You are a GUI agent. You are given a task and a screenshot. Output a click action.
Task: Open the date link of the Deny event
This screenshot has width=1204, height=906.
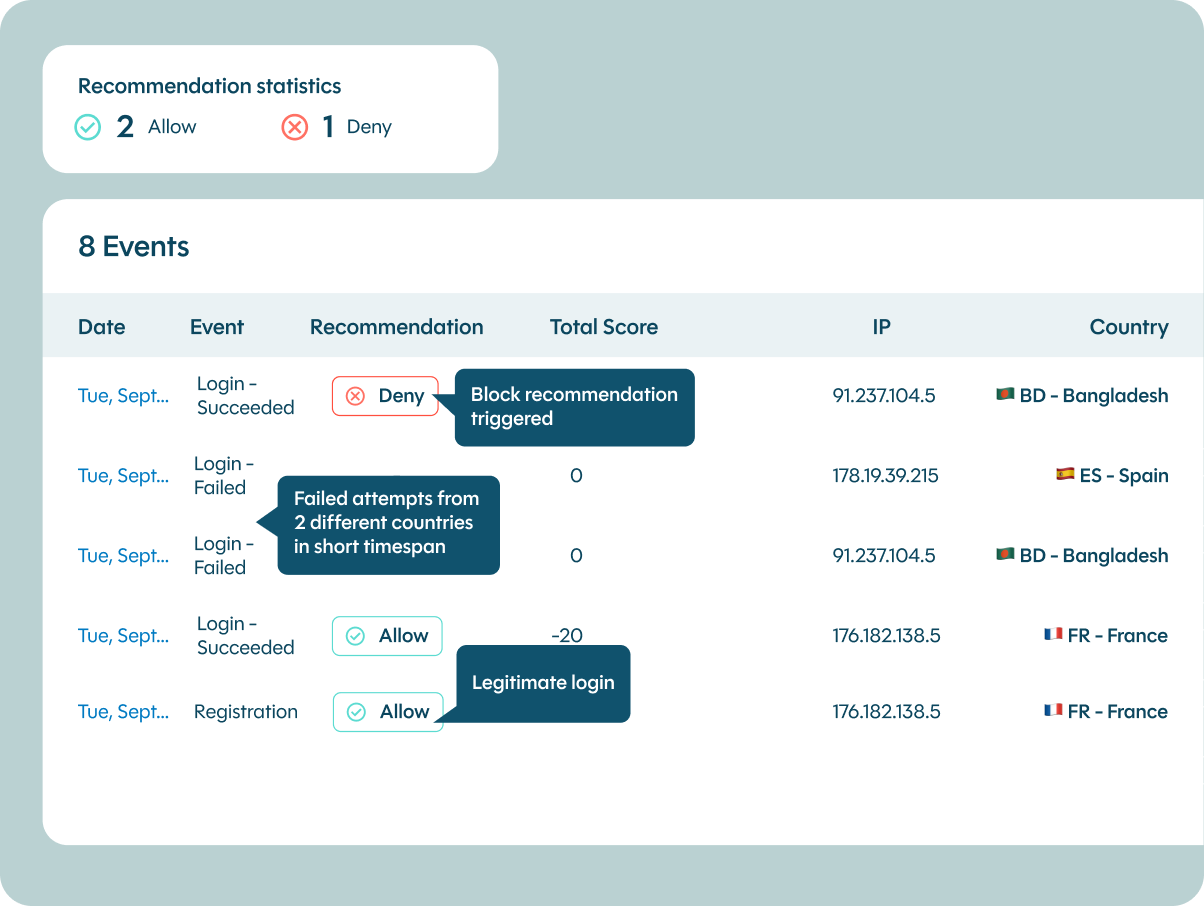point(123,396)
